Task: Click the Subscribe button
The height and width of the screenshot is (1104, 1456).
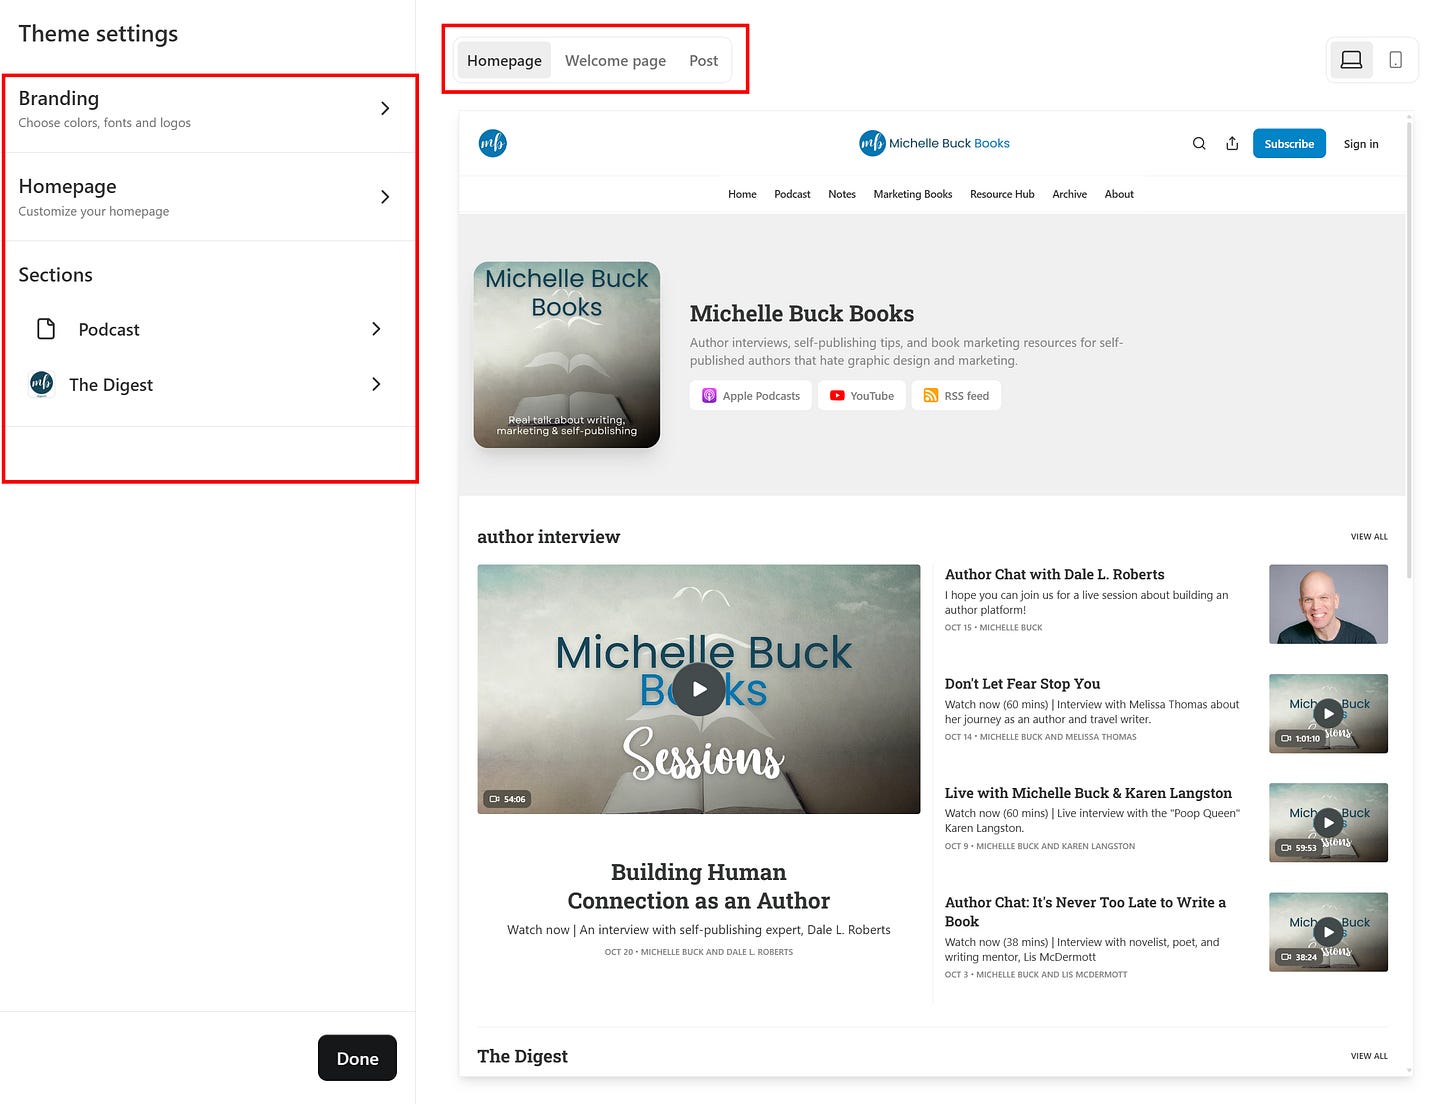Action: point(1288,143)
